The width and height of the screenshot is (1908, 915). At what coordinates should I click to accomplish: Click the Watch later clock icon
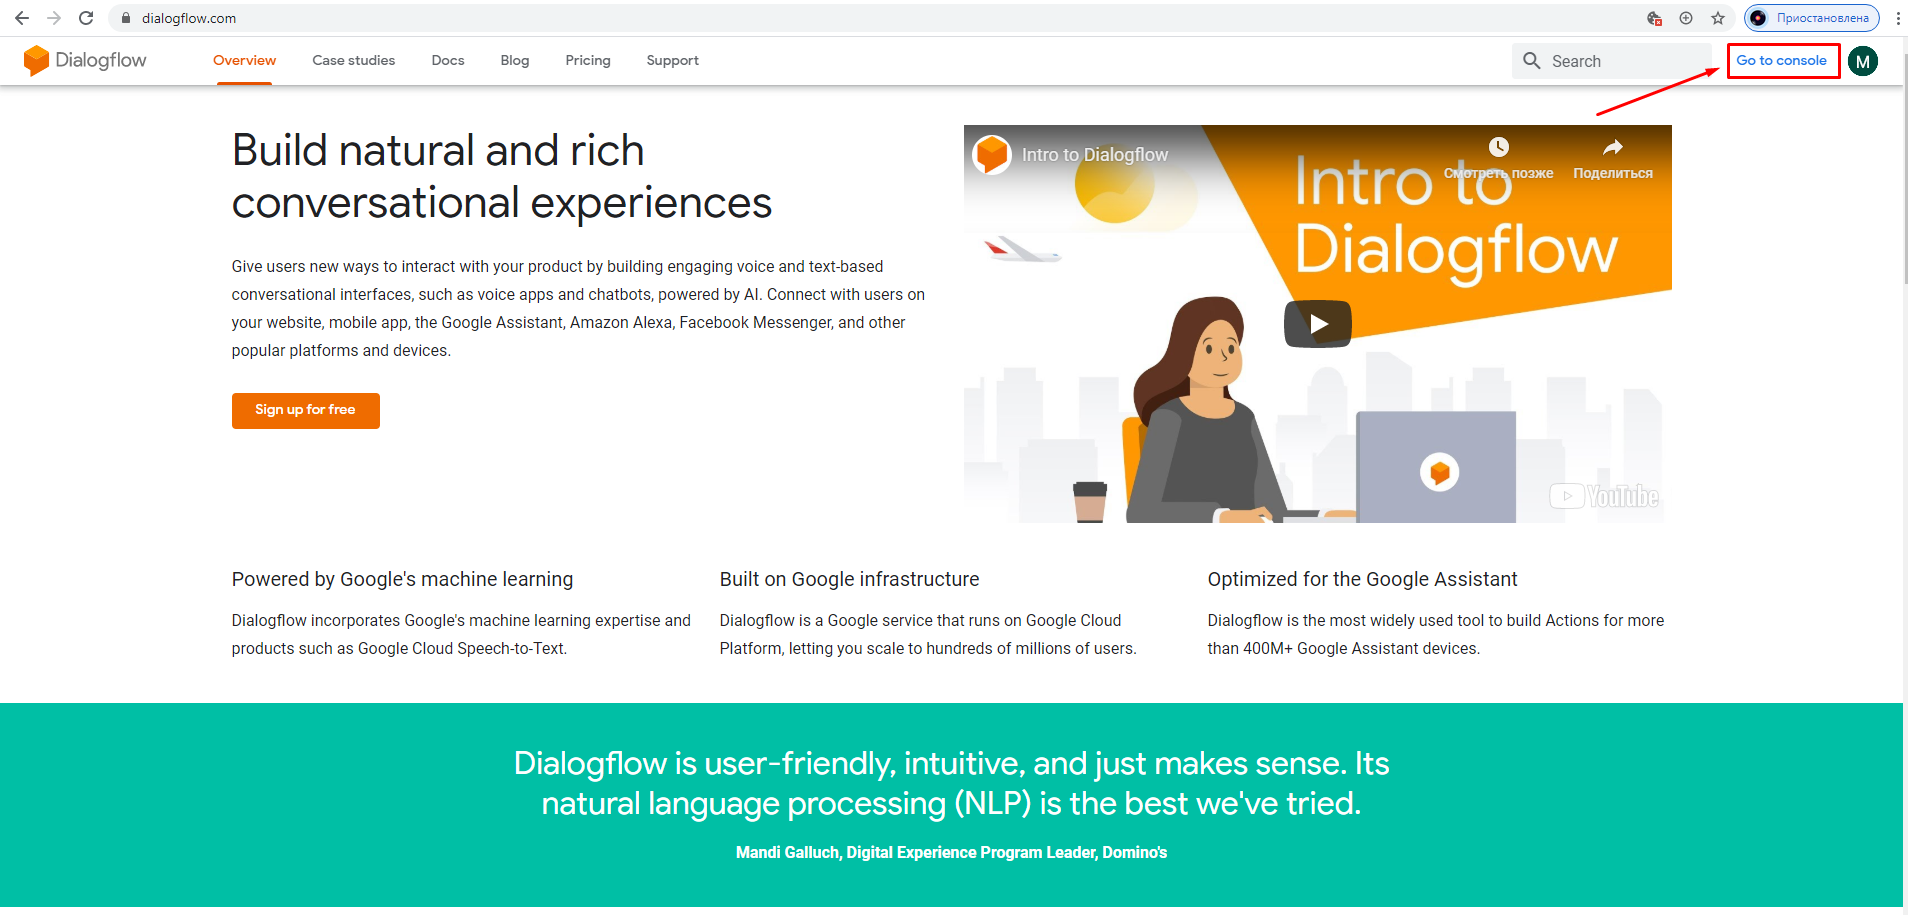click(1498, 148)
